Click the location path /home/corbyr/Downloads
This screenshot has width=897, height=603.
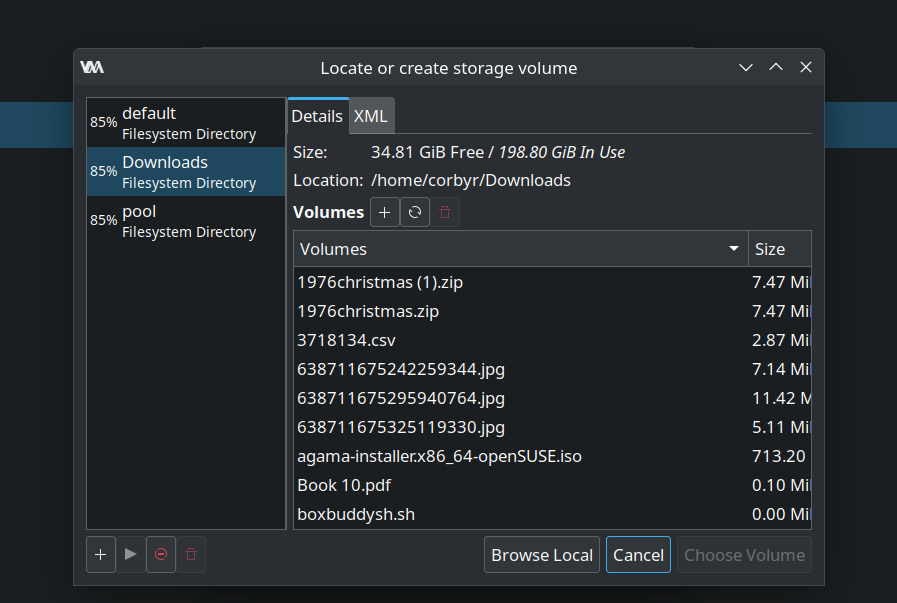tap(471, 180)
